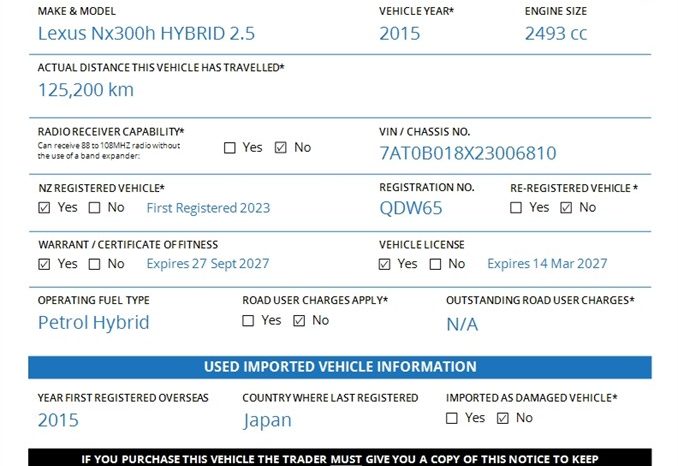Toggle Imported As Damaged Vehicle No box
This screenshot has height=466, width=678.
pyautogui.click(x=502, y=418)
